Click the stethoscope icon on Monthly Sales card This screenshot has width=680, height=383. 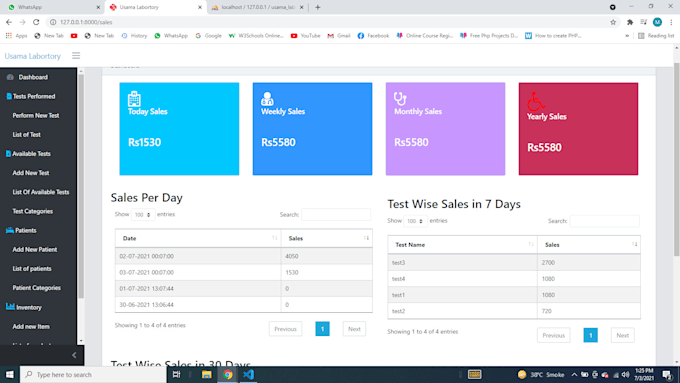(x=400, y=98)
